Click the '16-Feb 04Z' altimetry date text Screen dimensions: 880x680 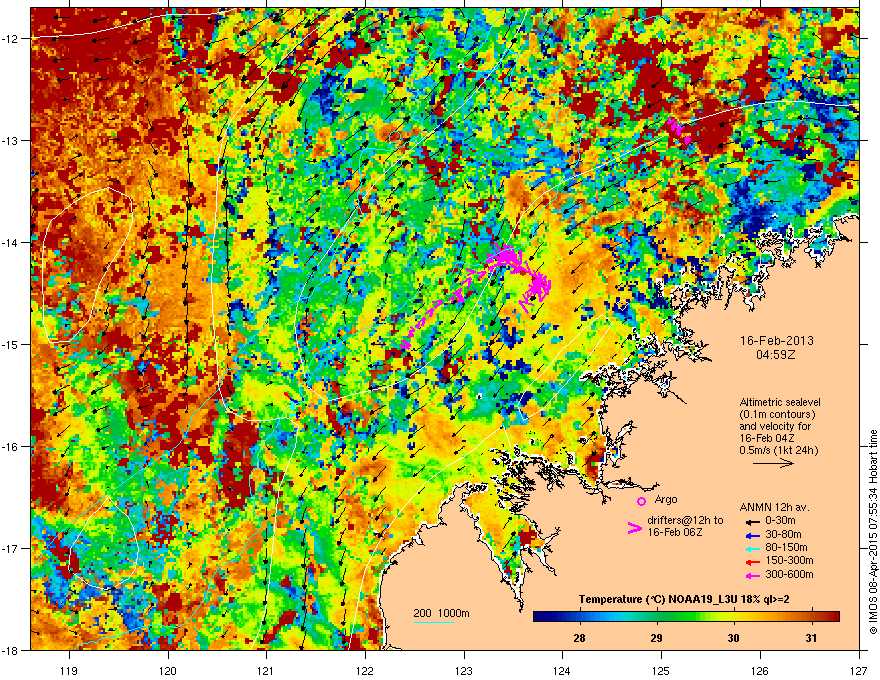[x=767, y=438]
